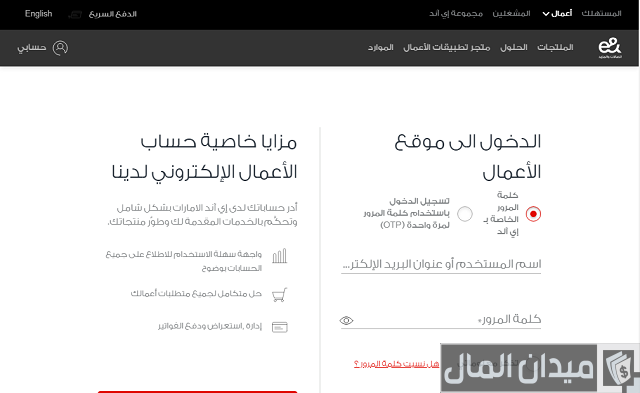The width and height of the screenshot is (640, 393).
Task: Focus the username or email input field
Action: [441, 264]
